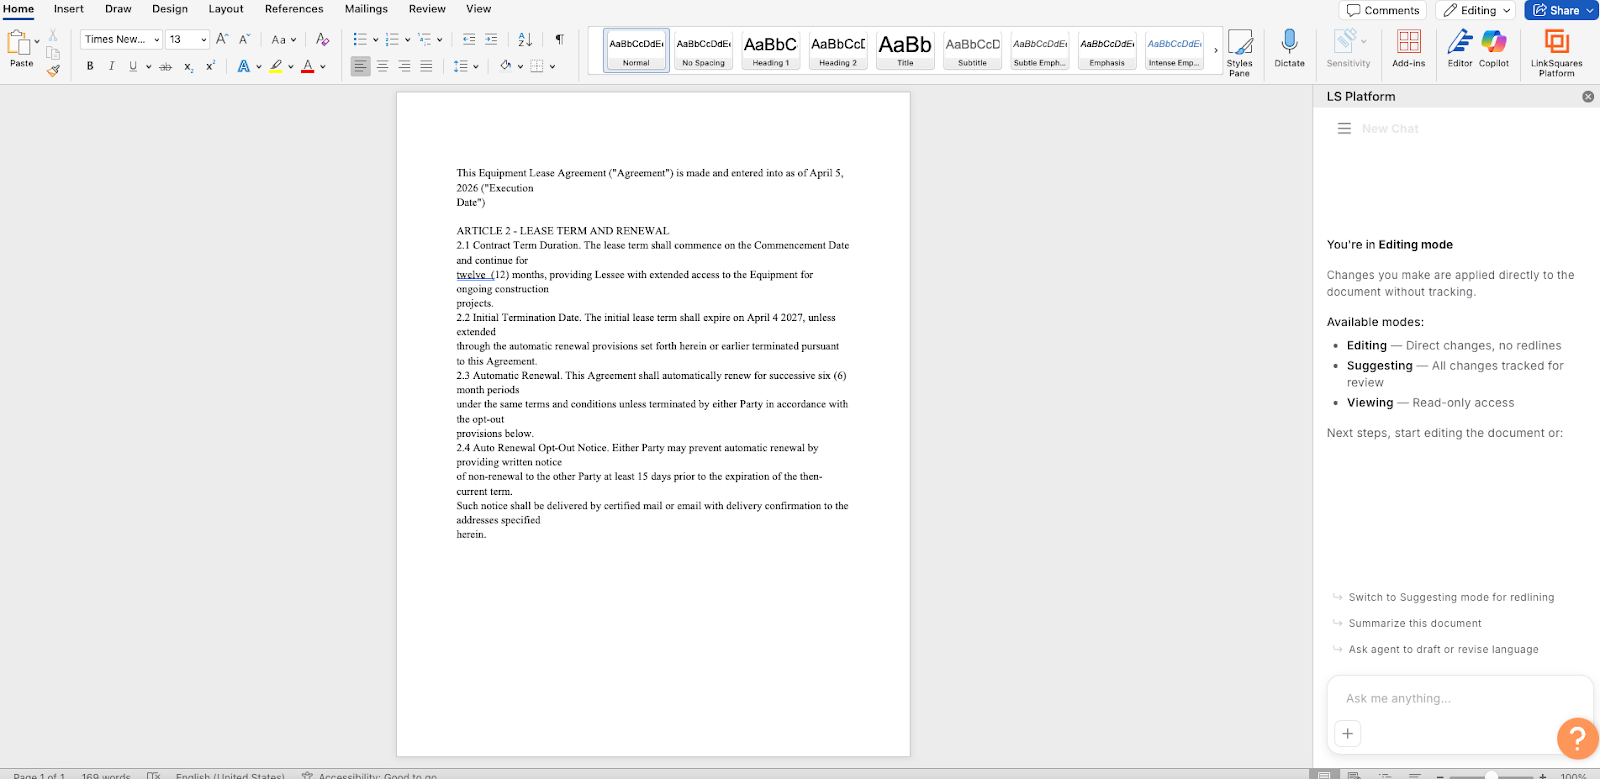Click Summarize this document suggestion

[x=1415, y=623]
